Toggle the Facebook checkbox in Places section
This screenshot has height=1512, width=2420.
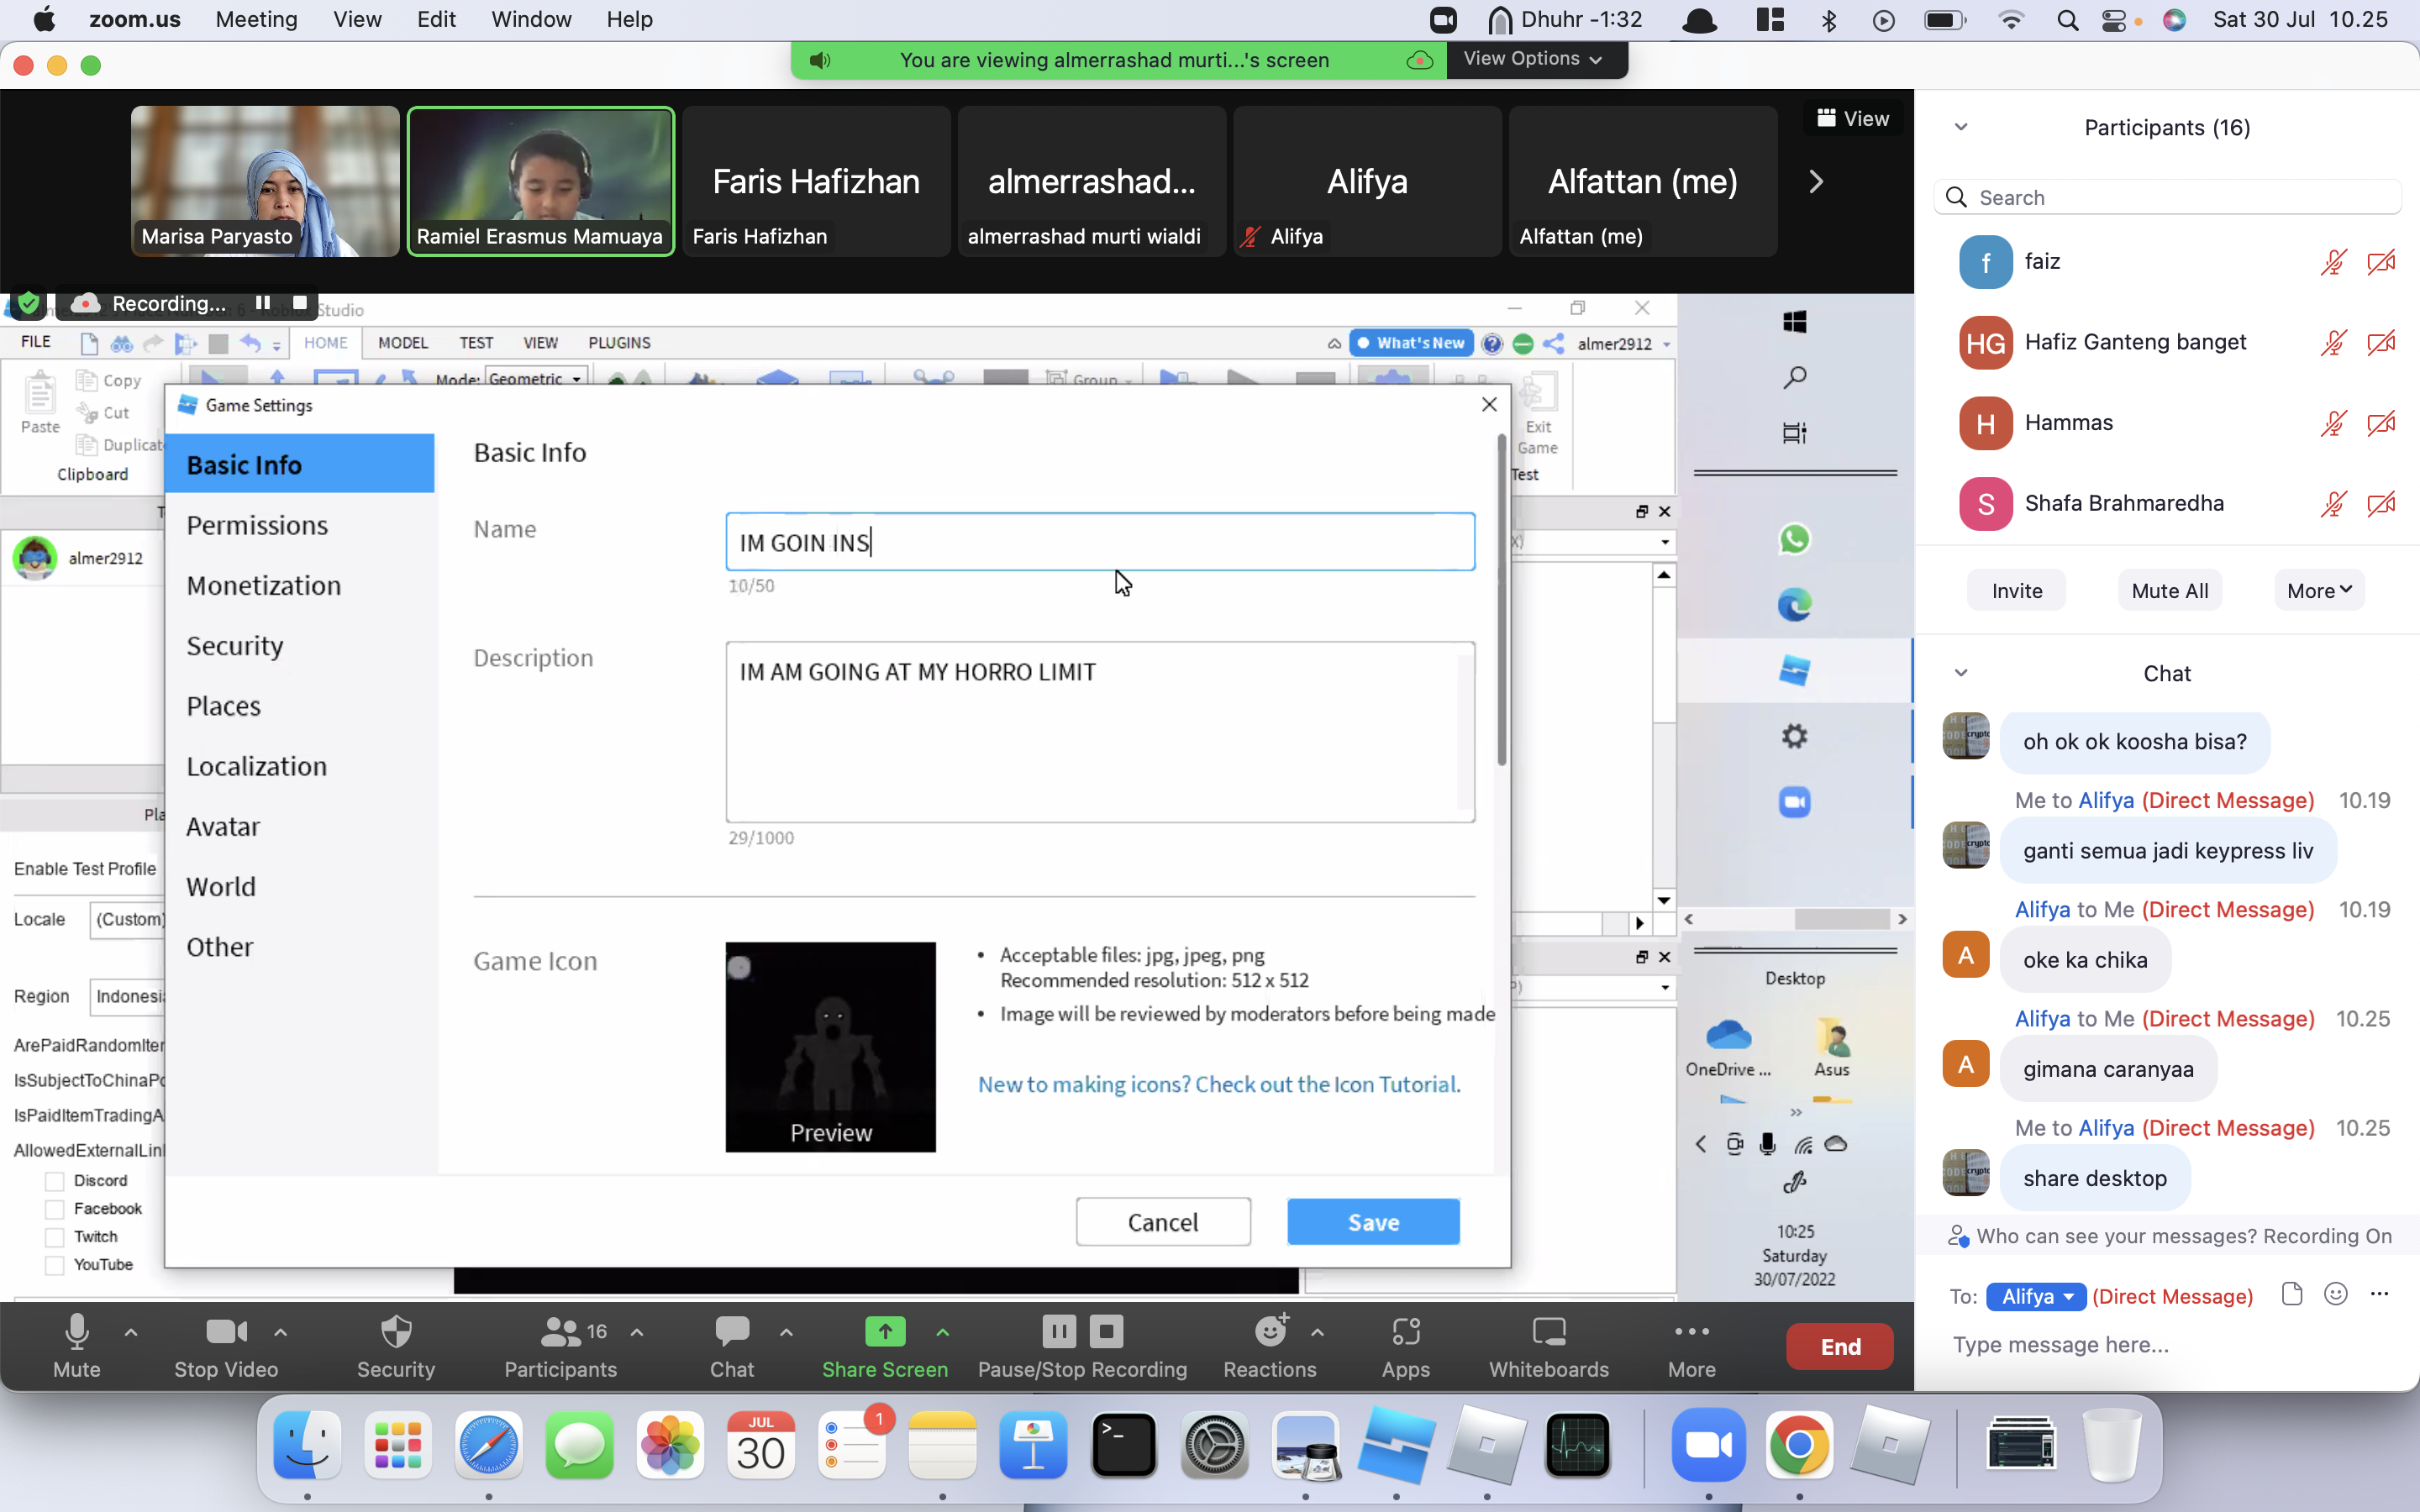[x=55, y=1209]
